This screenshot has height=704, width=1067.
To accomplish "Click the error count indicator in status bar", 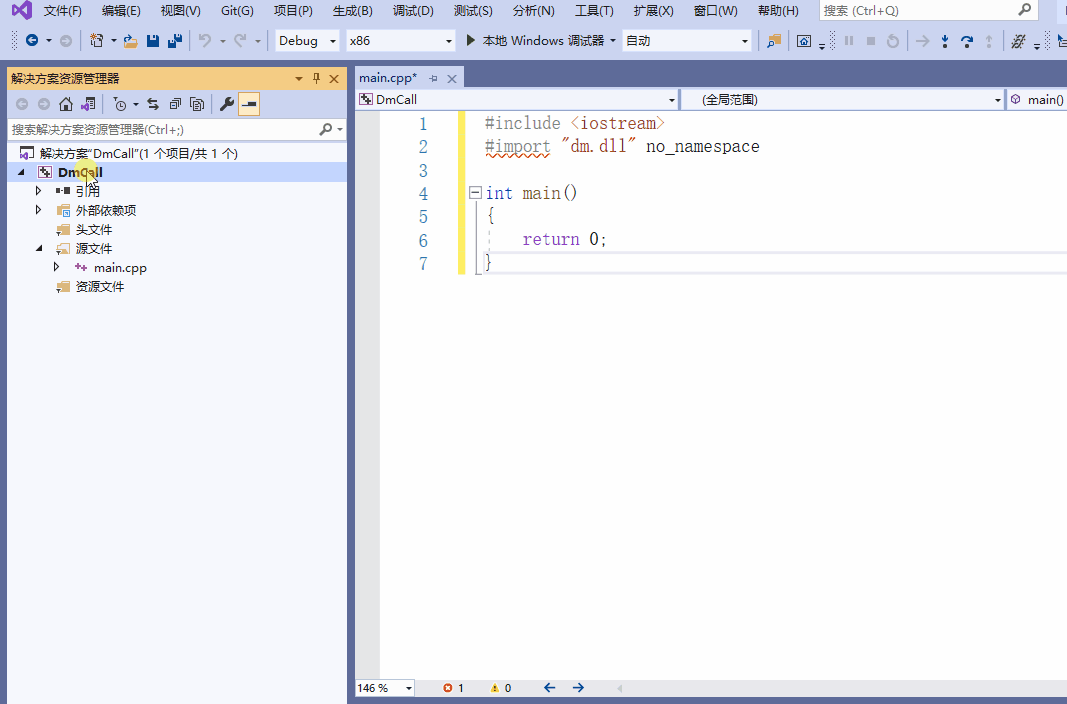I will (454, 688).
